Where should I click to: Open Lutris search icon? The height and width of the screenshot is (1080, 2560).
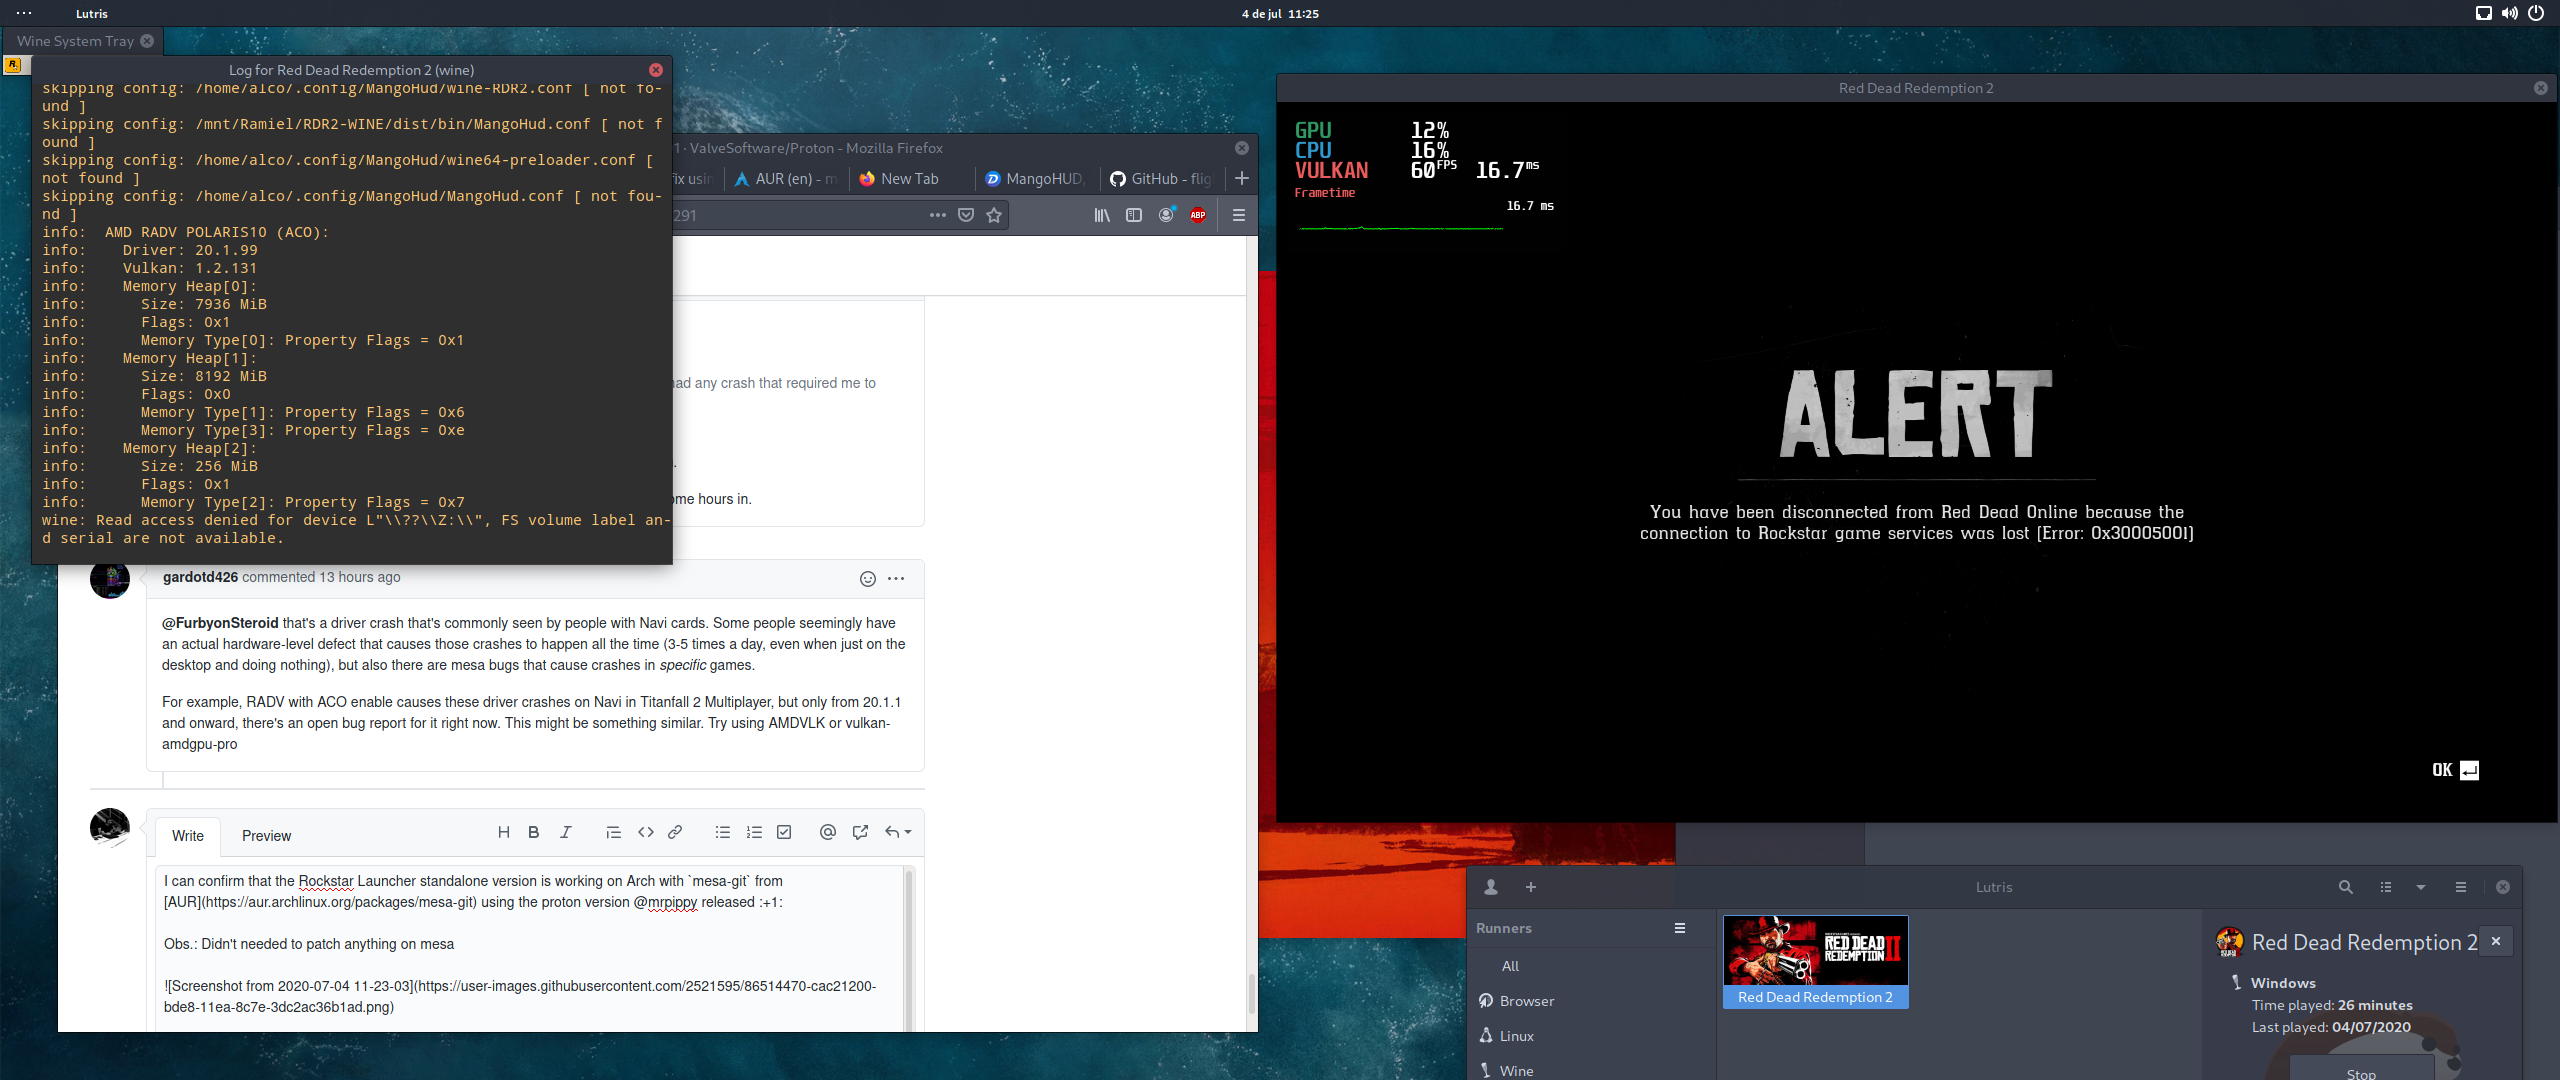tap(2346, 887)
